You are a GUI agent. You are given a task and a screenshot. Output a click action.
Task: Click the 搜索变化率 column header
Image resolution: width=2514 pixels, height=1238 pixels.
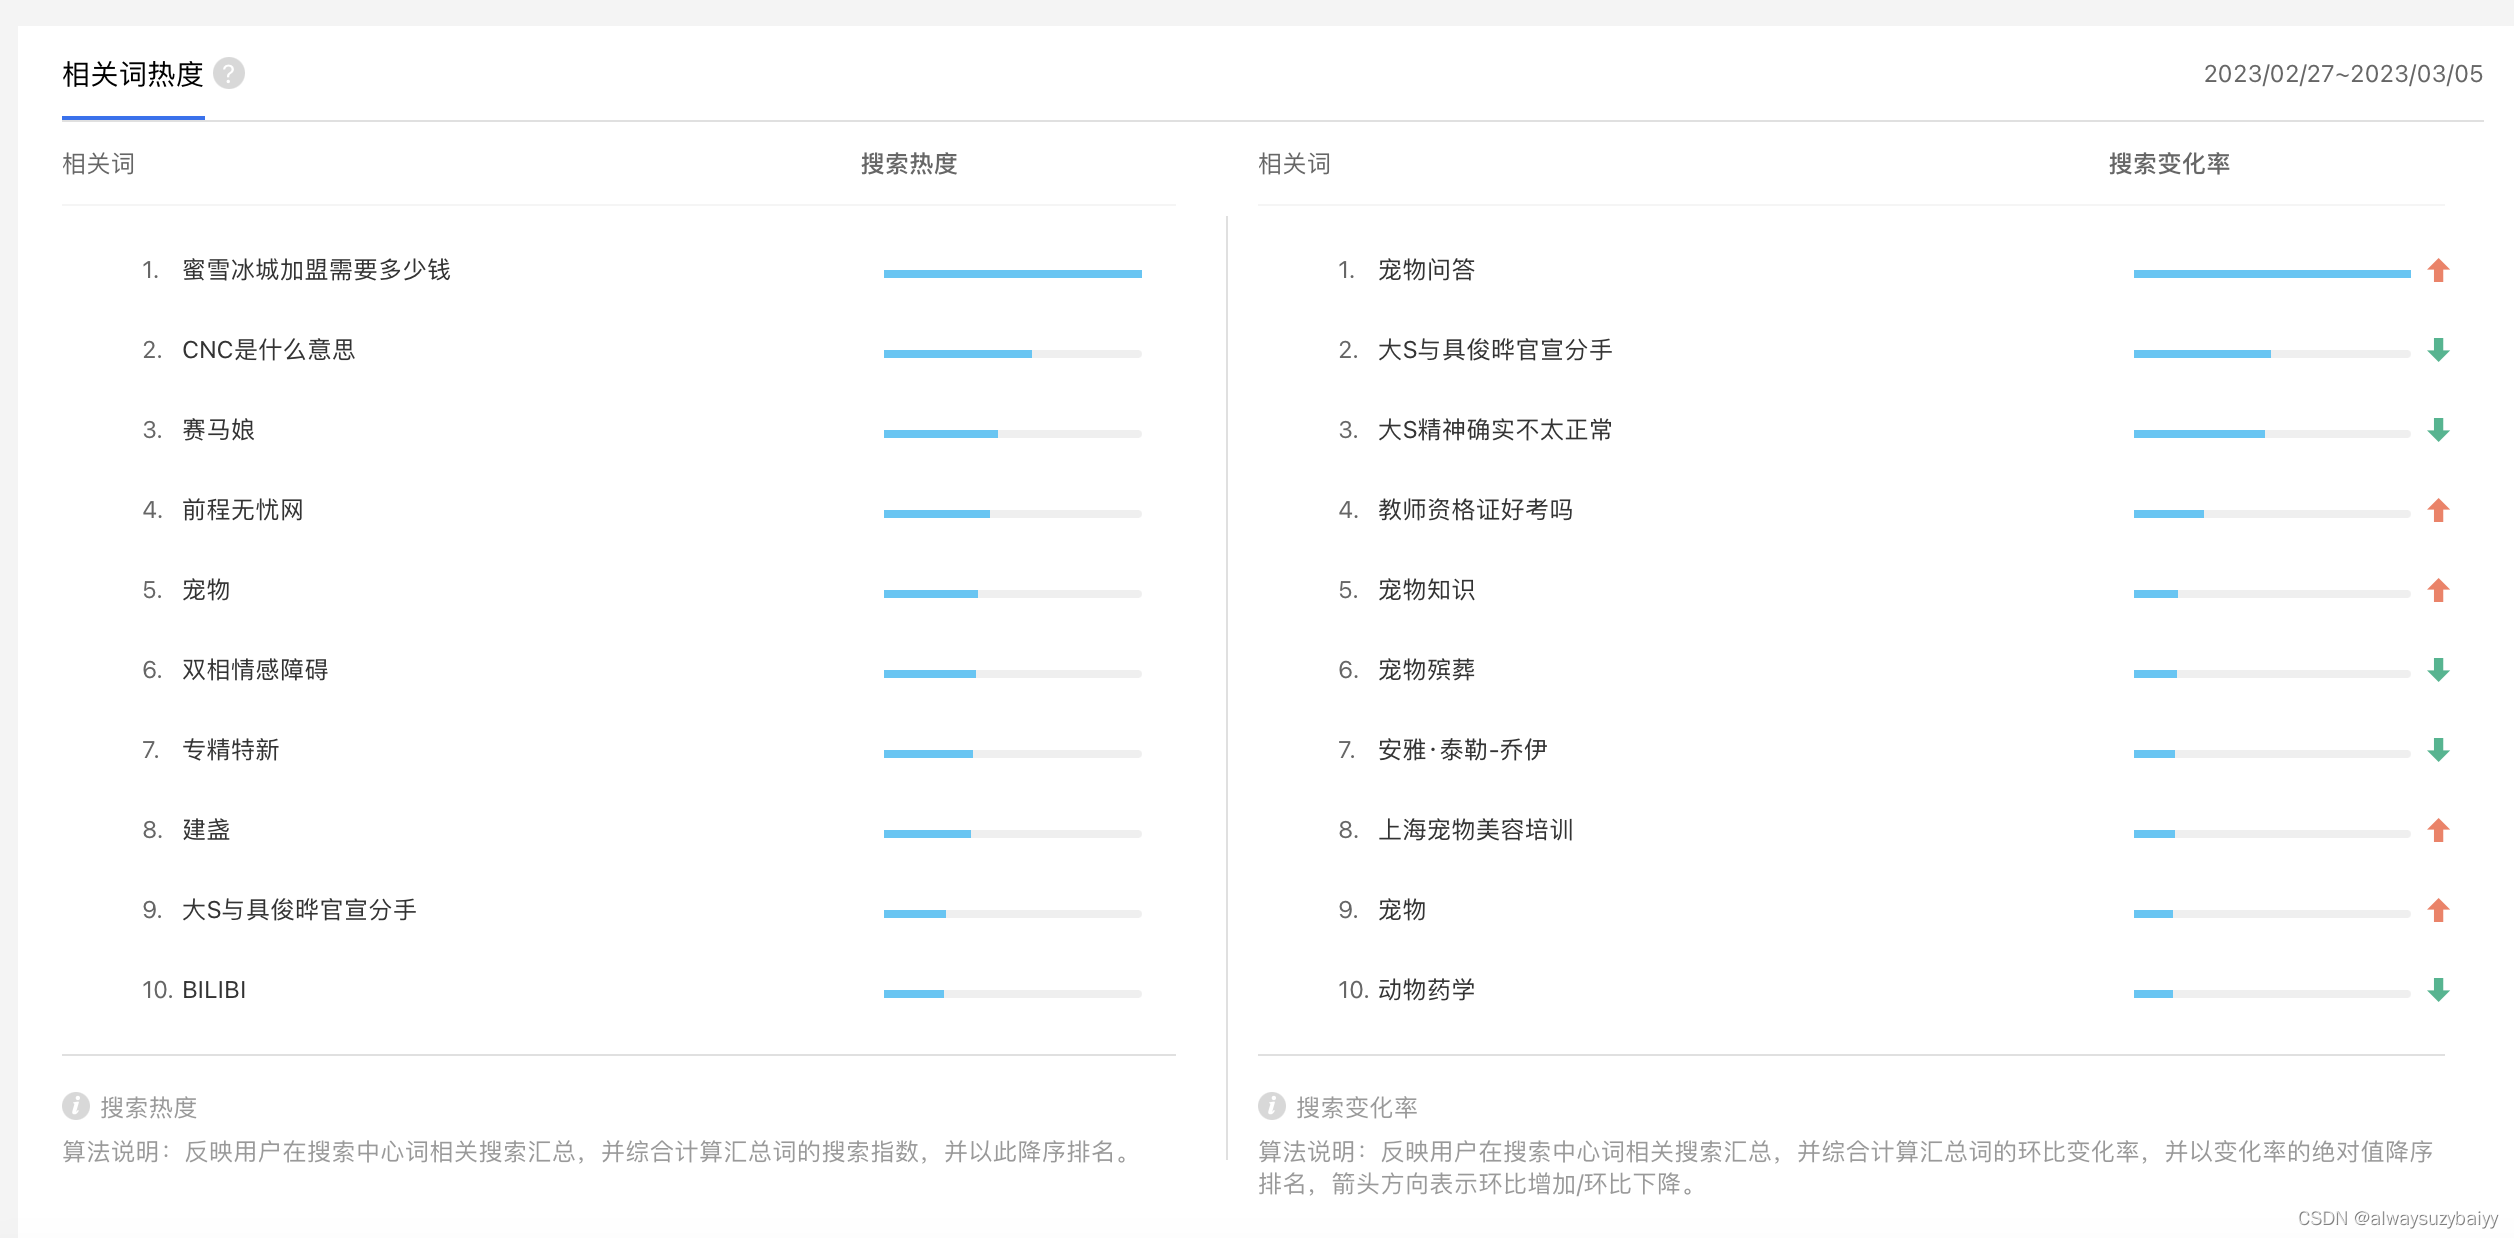pos(2169,164)
